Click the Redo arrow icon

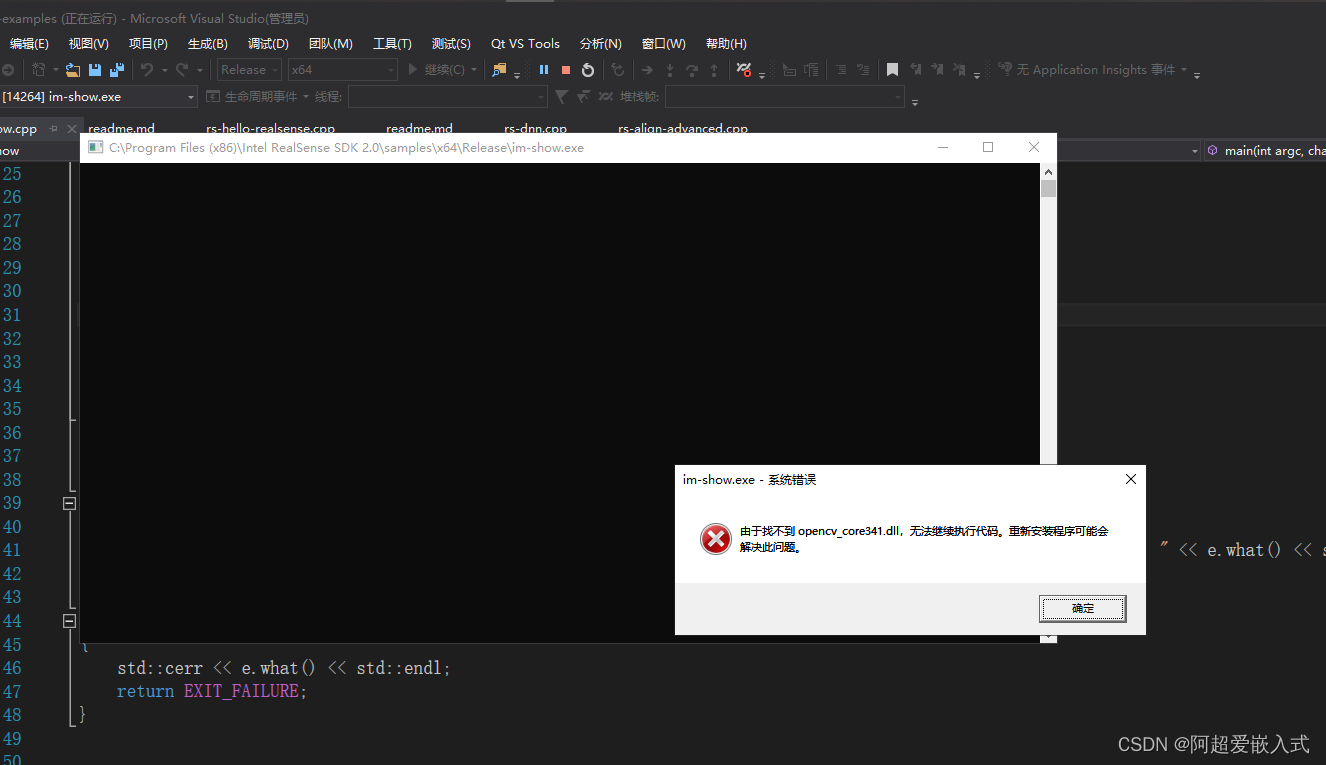(x=182, y=70)
